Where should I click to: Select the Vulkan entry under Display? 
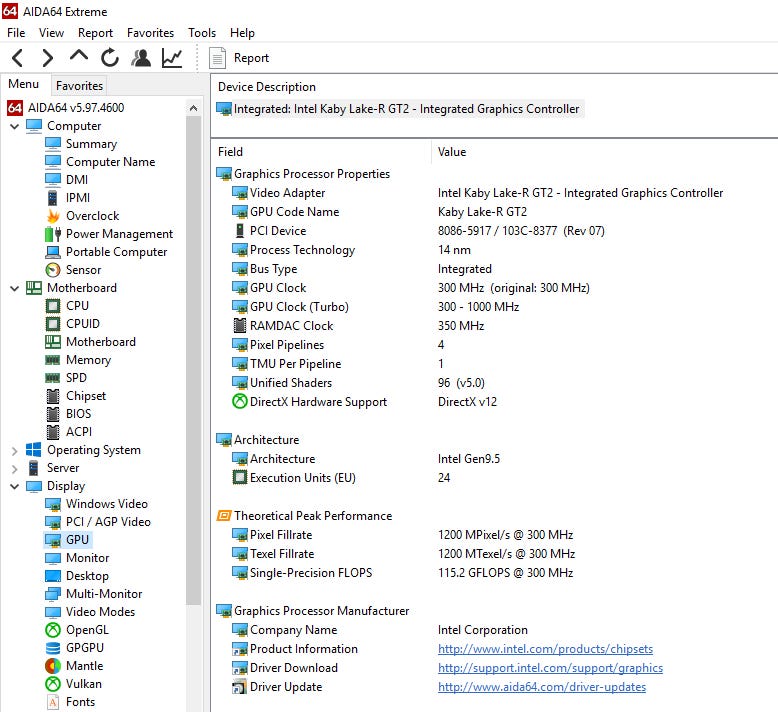tap(83, 684)
